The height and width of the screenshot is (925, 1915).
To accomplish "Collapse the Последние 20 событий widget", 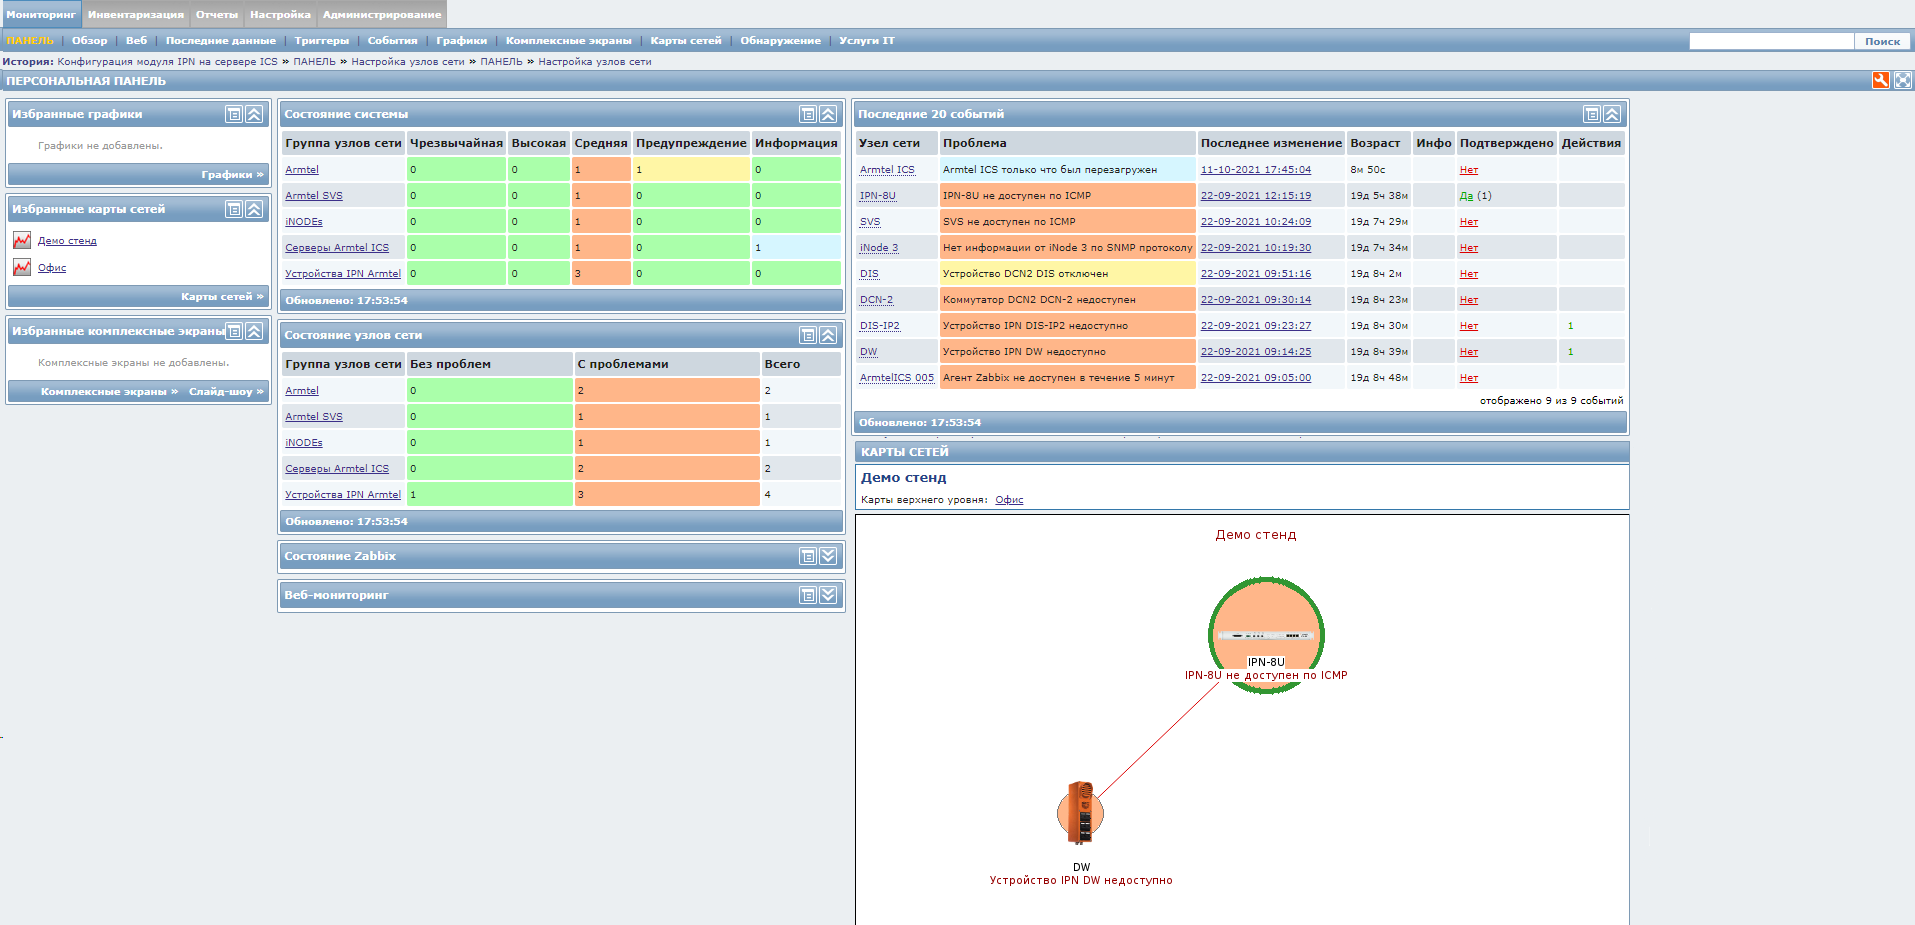I will click(x=1612, y=114).
